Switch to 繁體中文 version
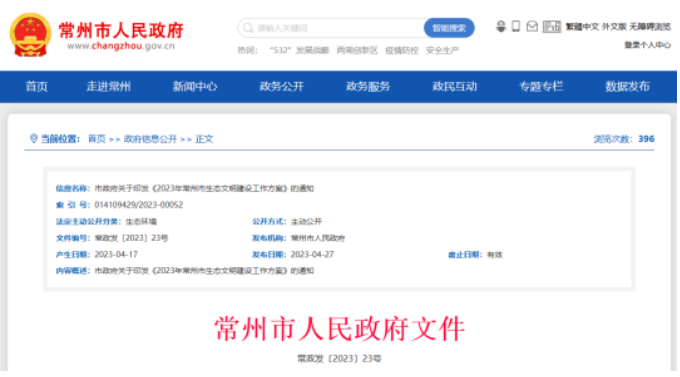This screenshot has height=377, width=680. pyautogui.click(x=582, y=27)
